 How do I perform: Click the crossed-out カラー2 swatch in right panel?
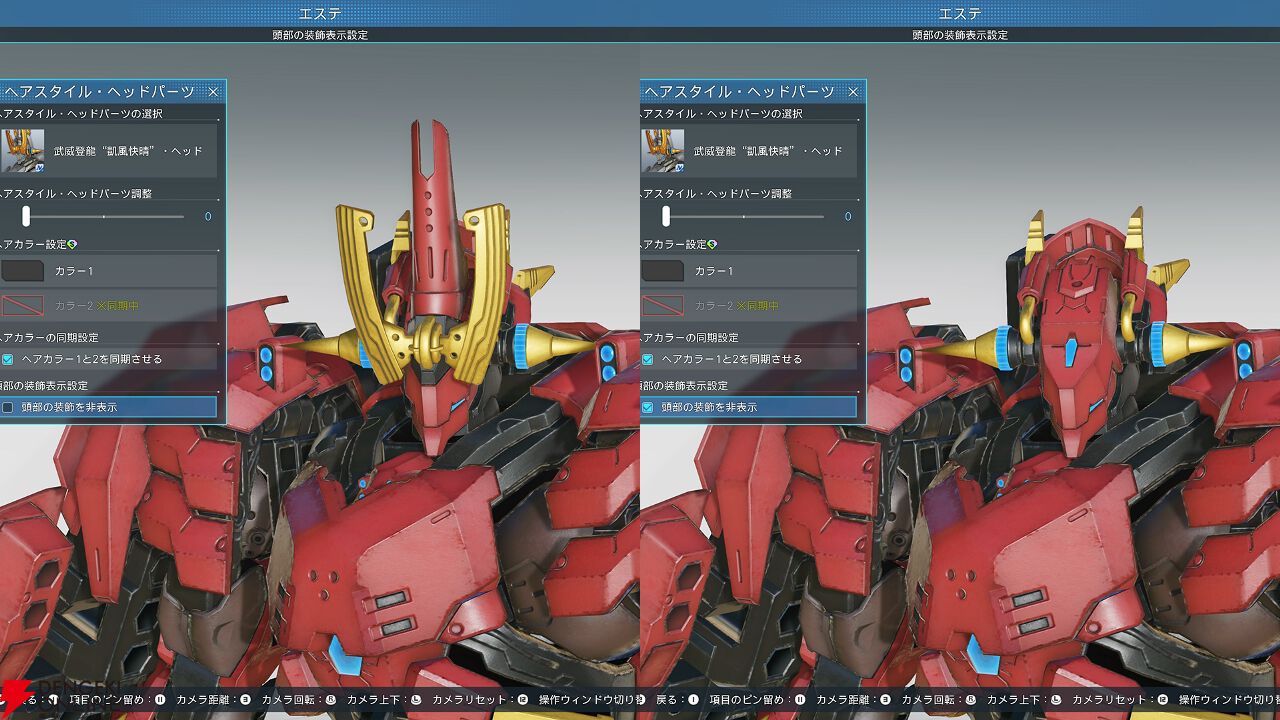(x=662, y=305)
